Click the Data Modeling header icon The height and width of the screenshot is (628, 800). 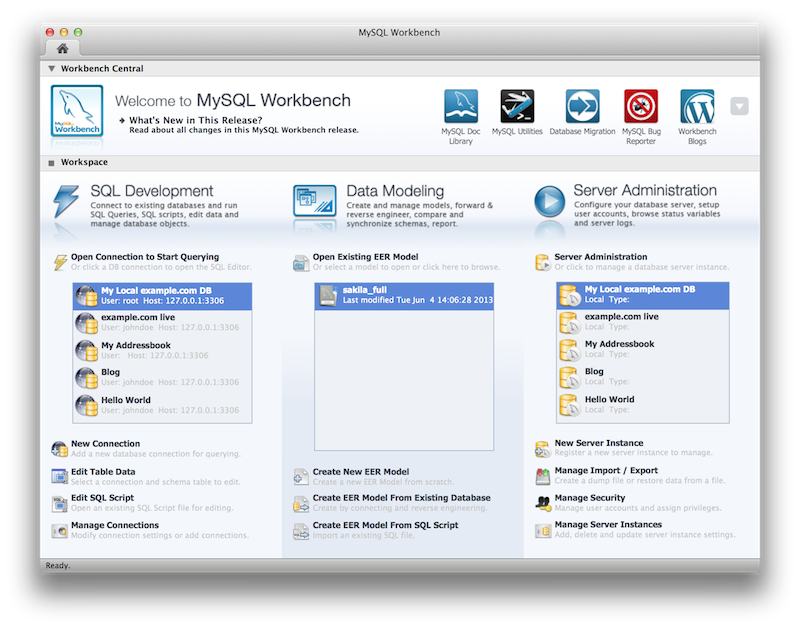[x=314, y=201]
